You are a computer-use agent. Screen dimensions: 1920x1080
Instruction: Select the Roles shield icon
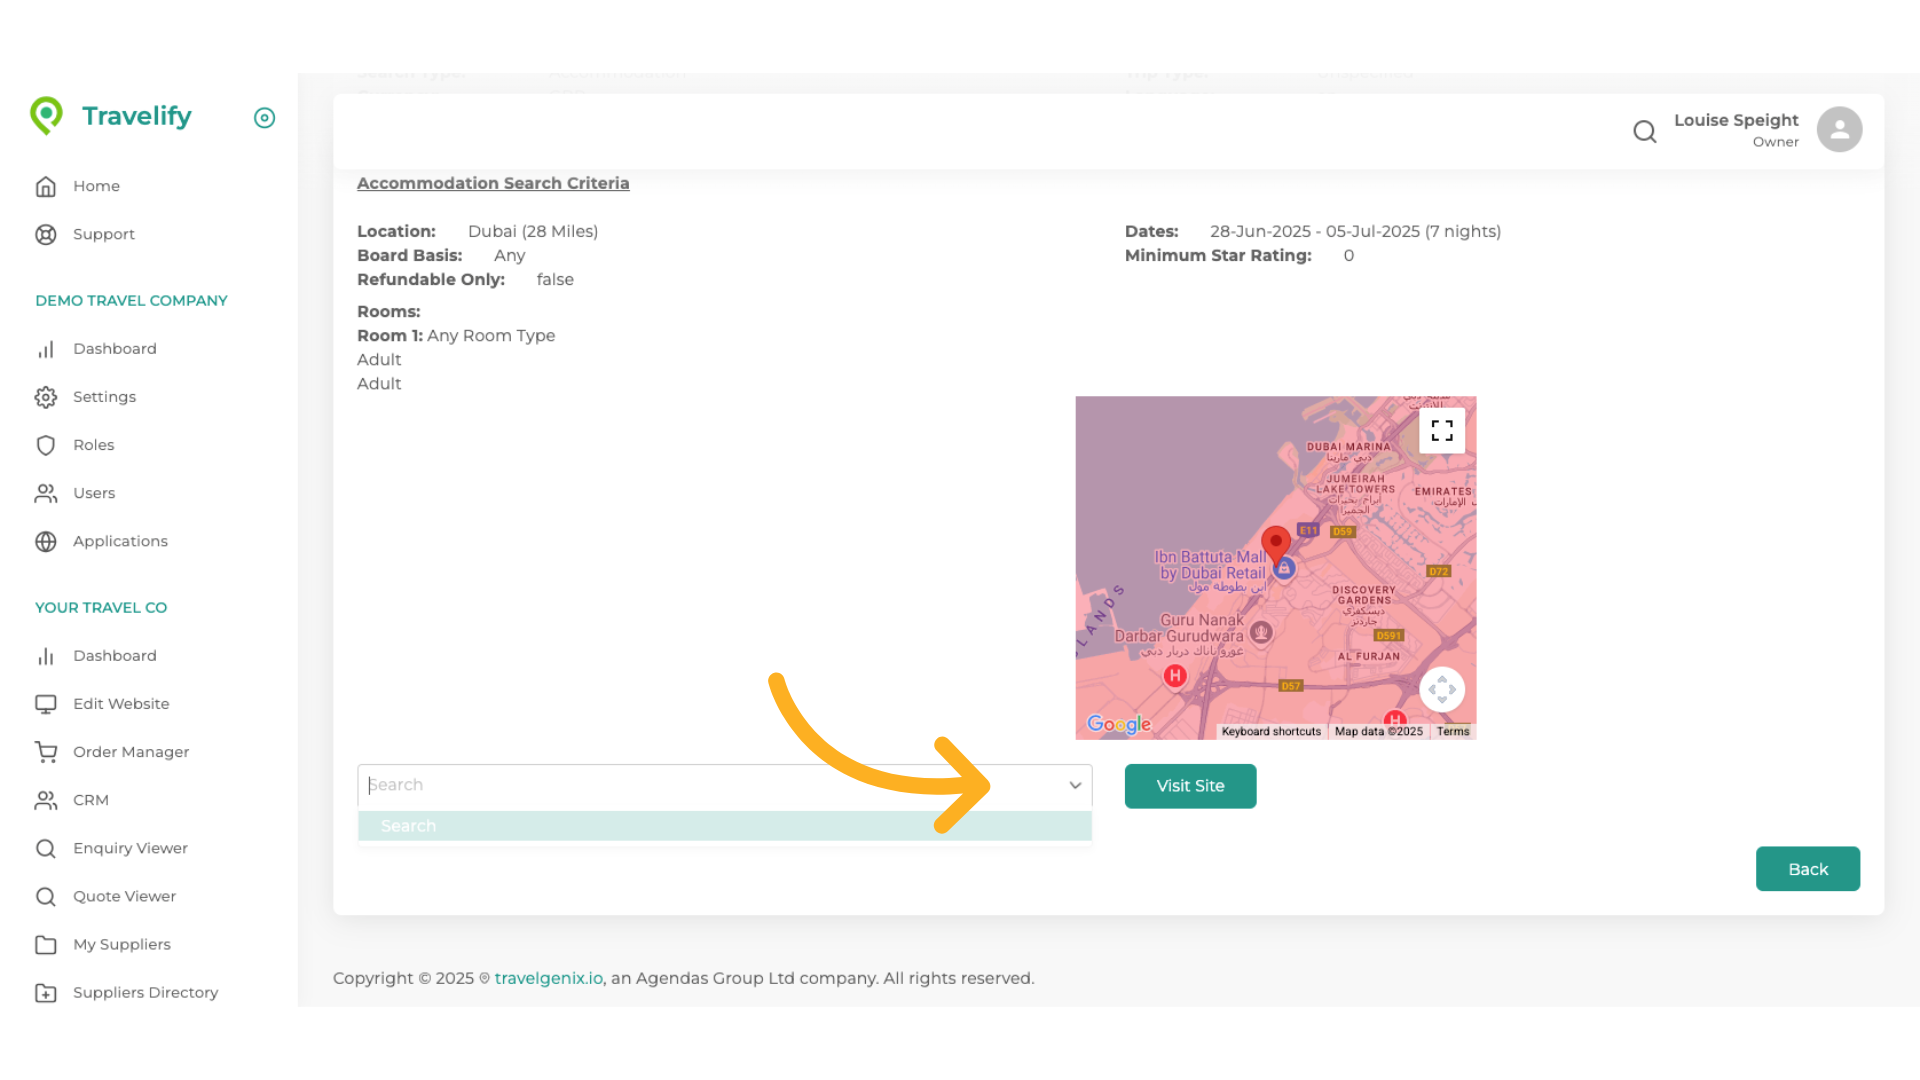46,445
